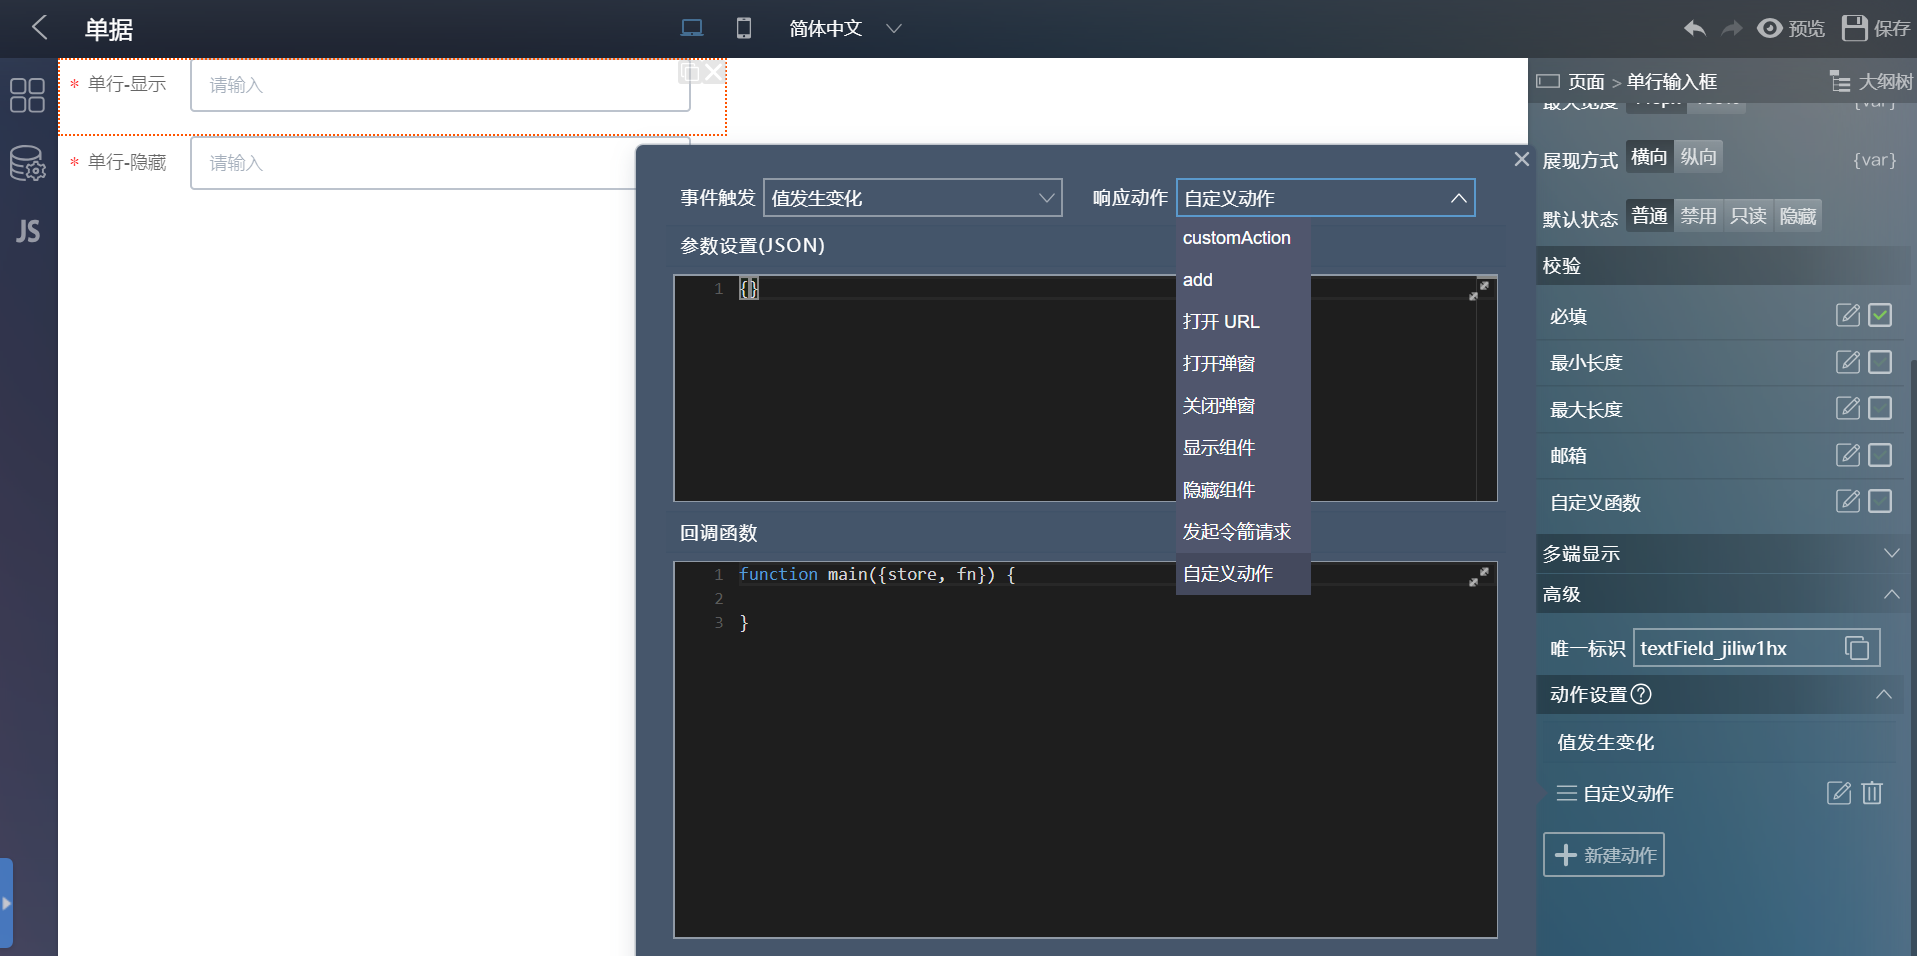The width and height of the screenshot is (1917, 956).
Task: Choose 显示组件 from the list
Action: point(1243,448)
